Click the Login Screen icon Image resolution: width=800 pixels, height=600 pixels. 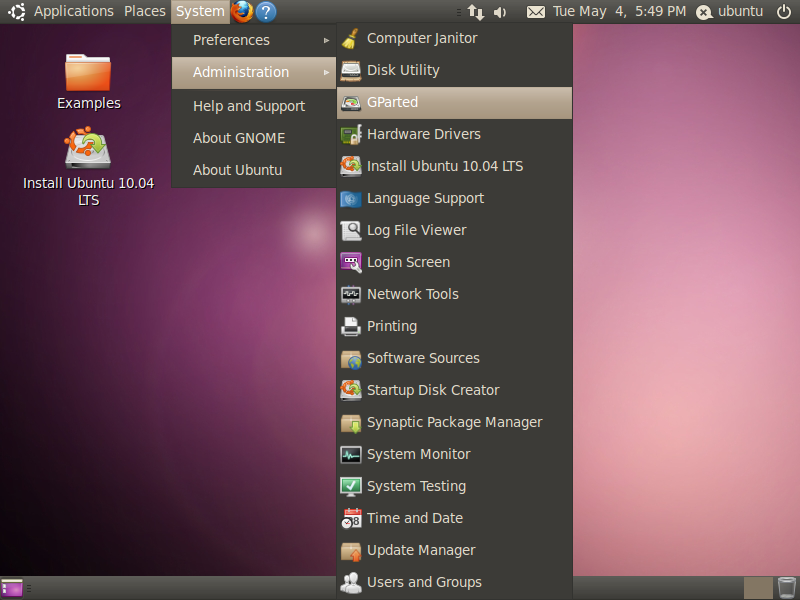pos(351,262)
